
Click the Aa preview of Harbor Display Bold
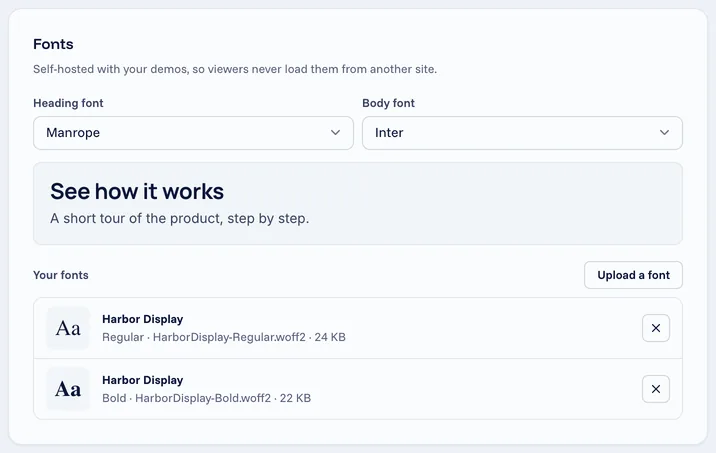68,389
